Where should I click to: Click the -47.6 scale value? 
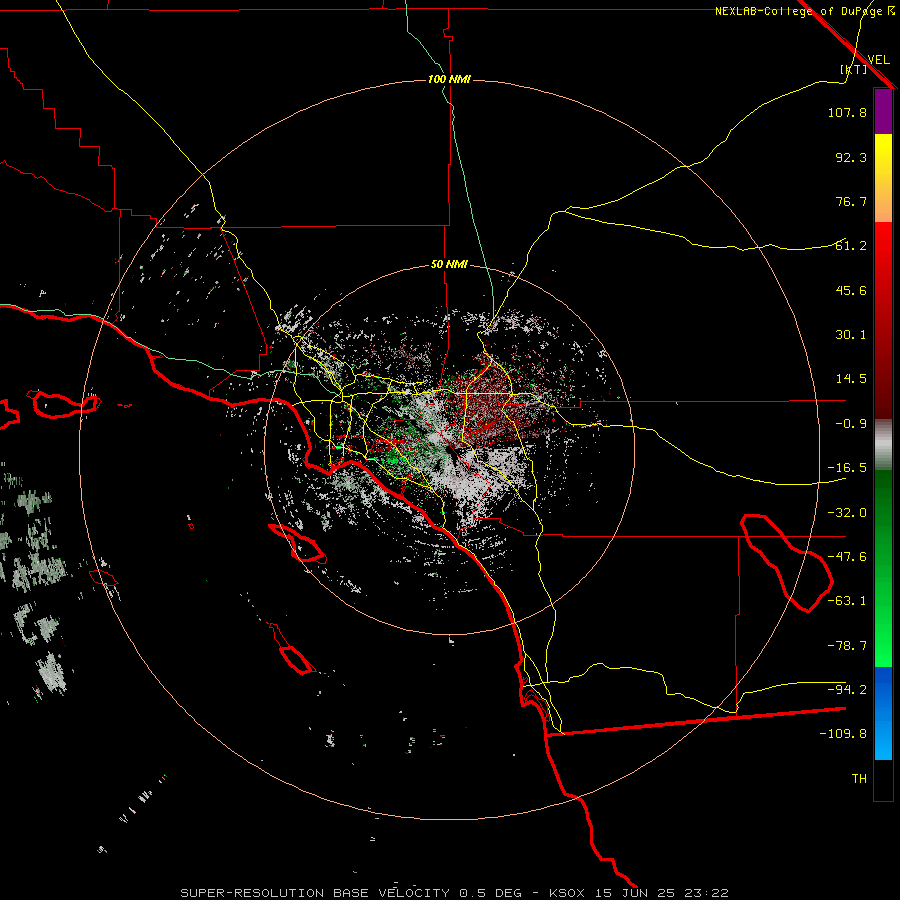pos(847,557)
